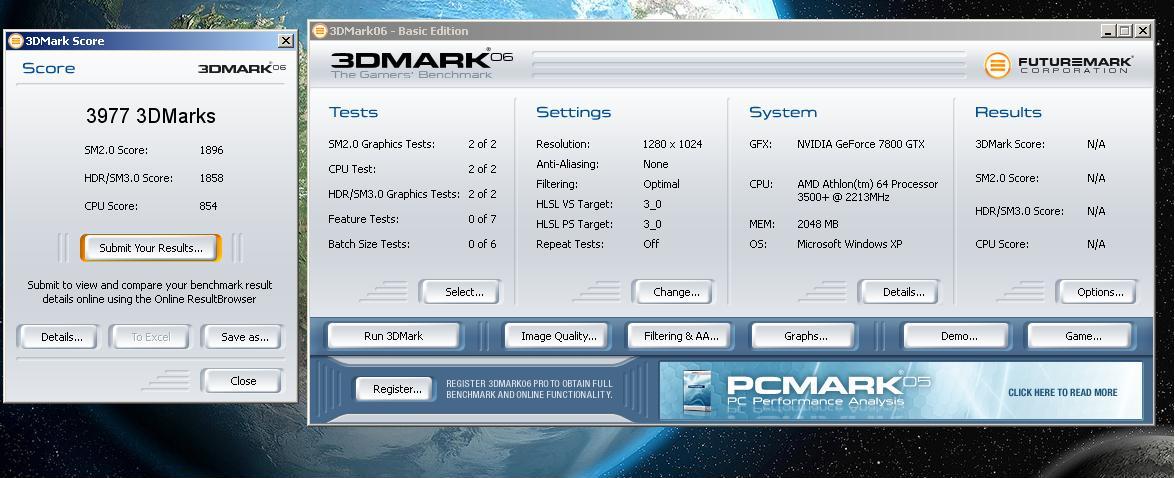
Task: Click the Feature Tests count 0 of 7
Action: pos(482,219)
